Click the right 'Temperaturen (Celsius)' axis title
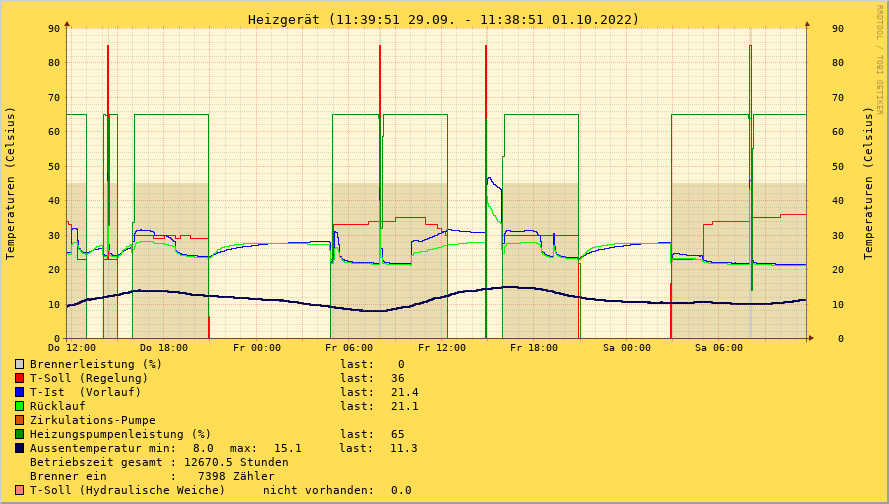 tap(869, 184)
